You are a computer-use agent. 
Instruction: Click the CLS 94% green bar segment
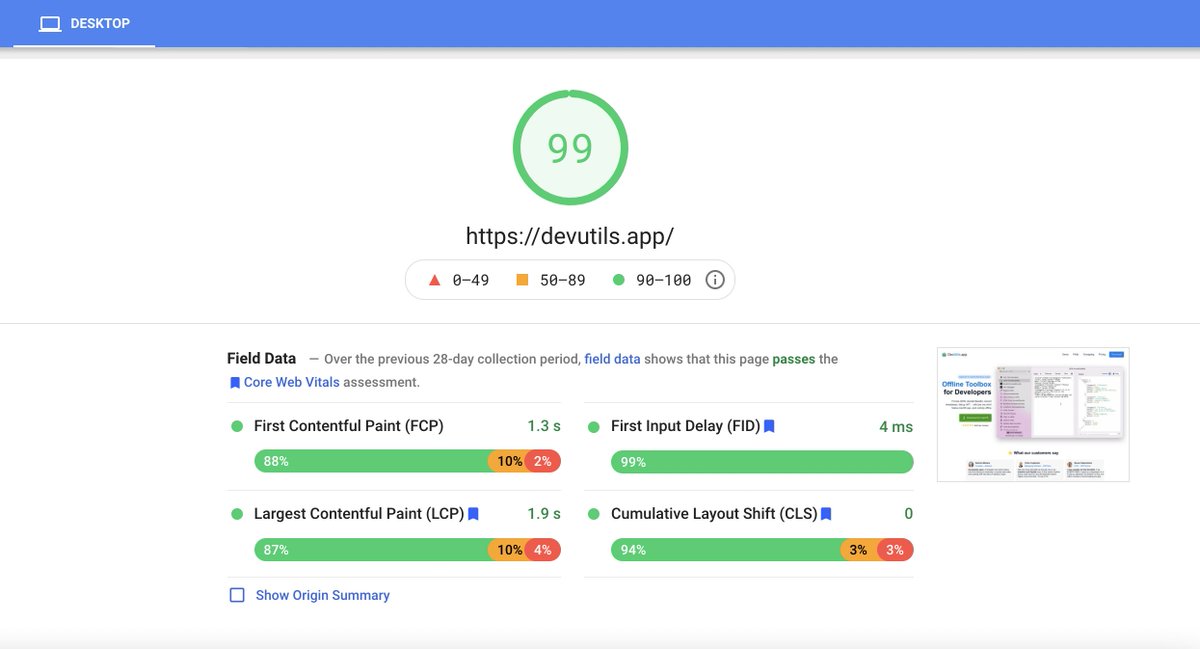coord(725,549)
